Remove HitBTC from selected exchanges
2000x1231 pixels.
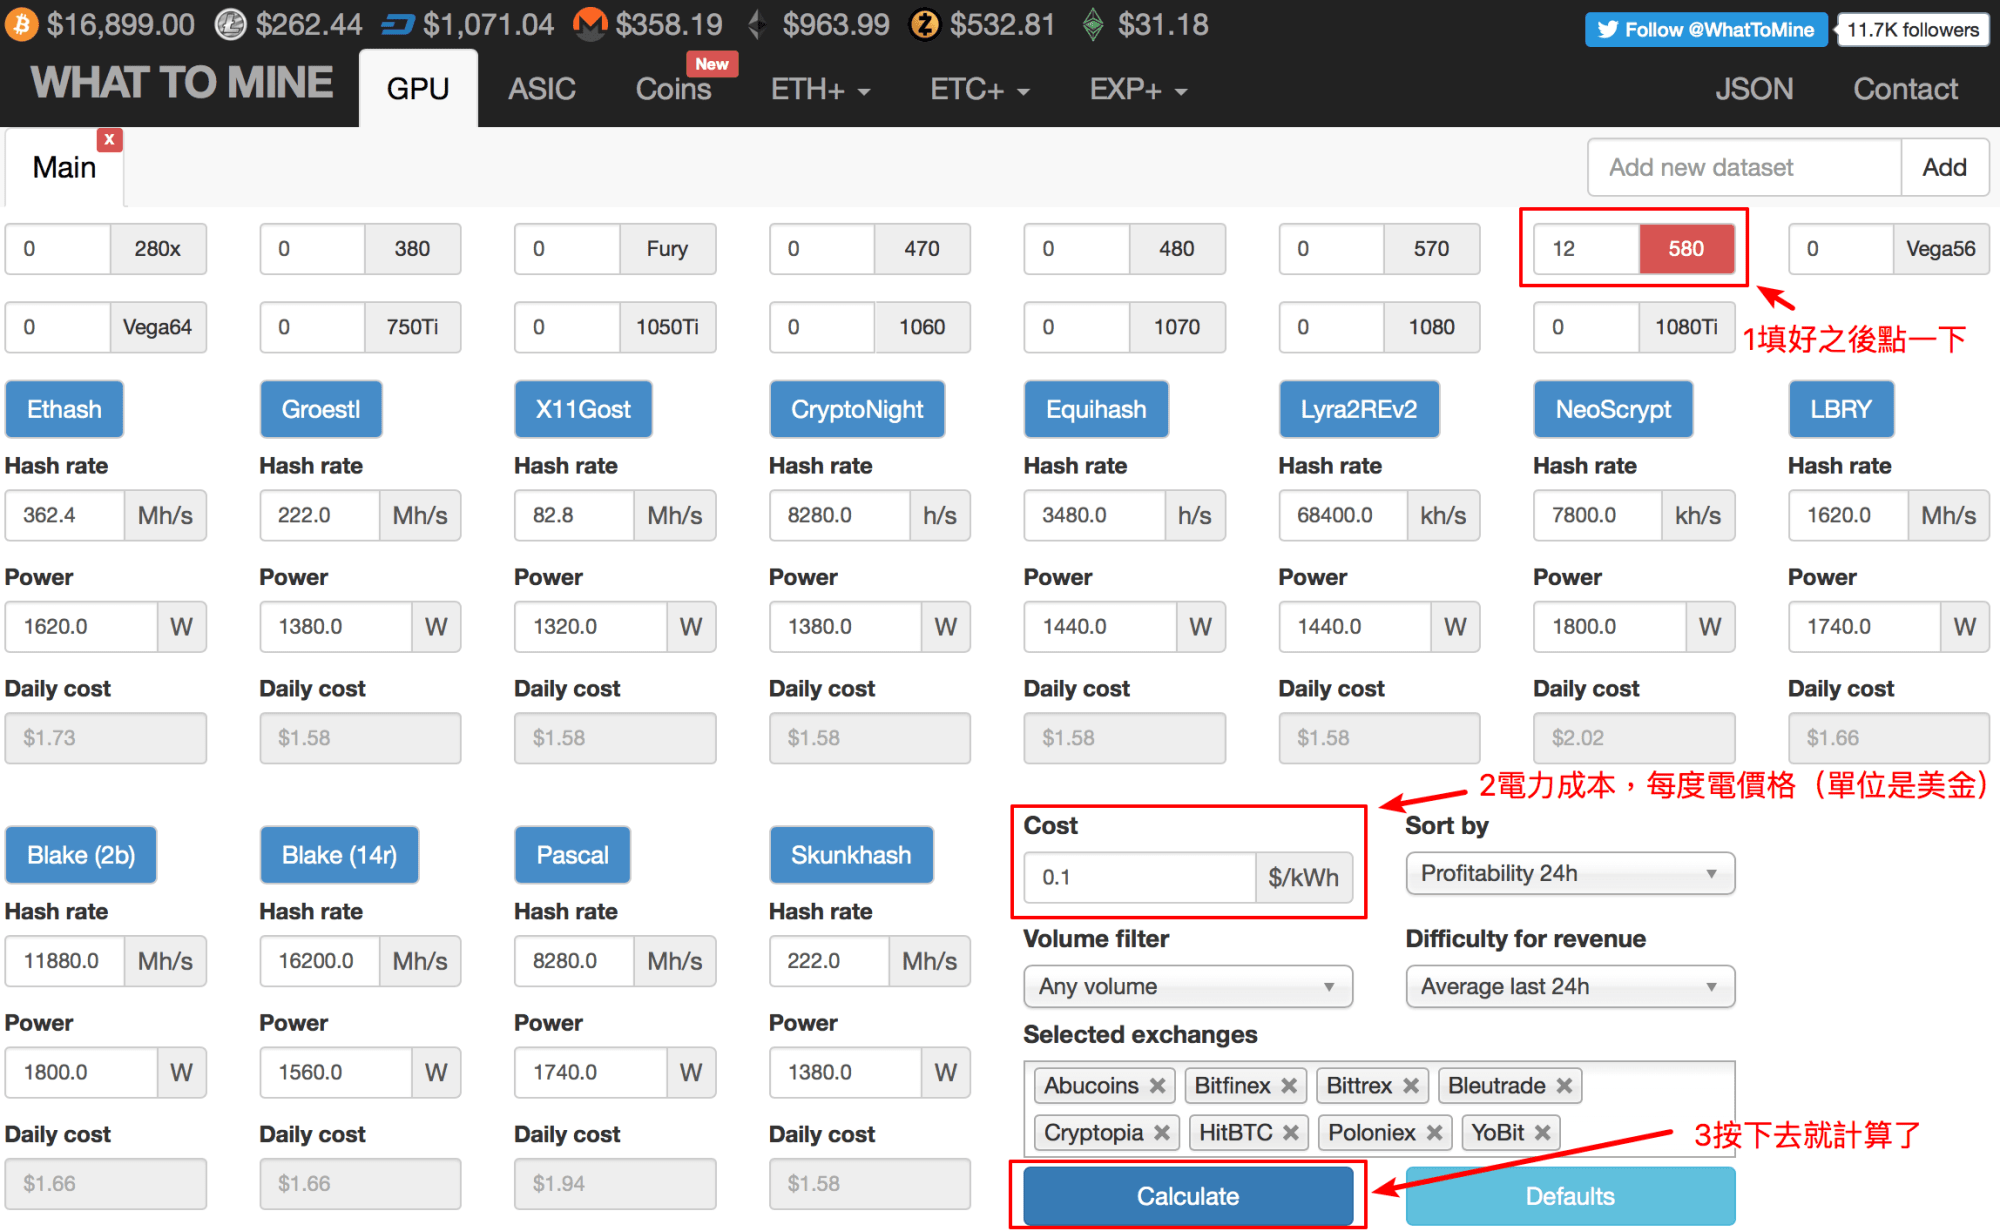pyautogui.click(x=1291, y=1132)
